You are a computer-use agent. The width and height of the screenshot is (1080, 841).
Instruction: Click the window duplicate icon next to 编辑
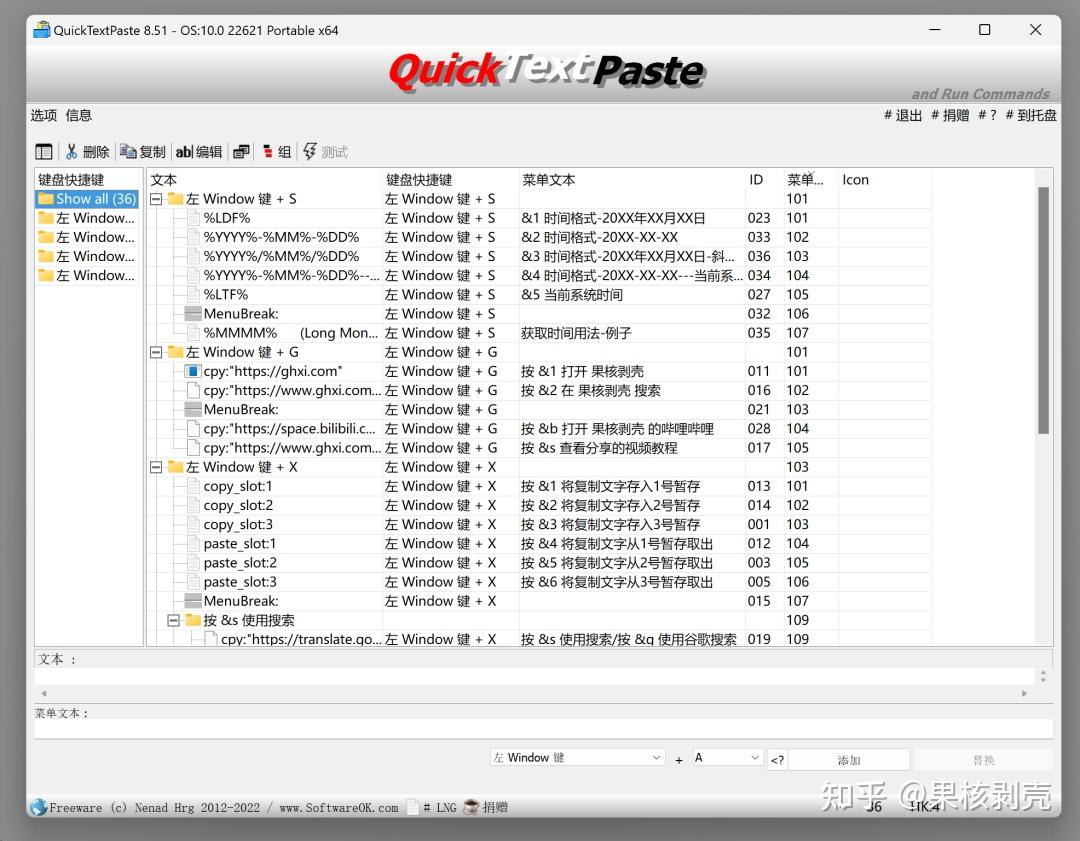240,151
